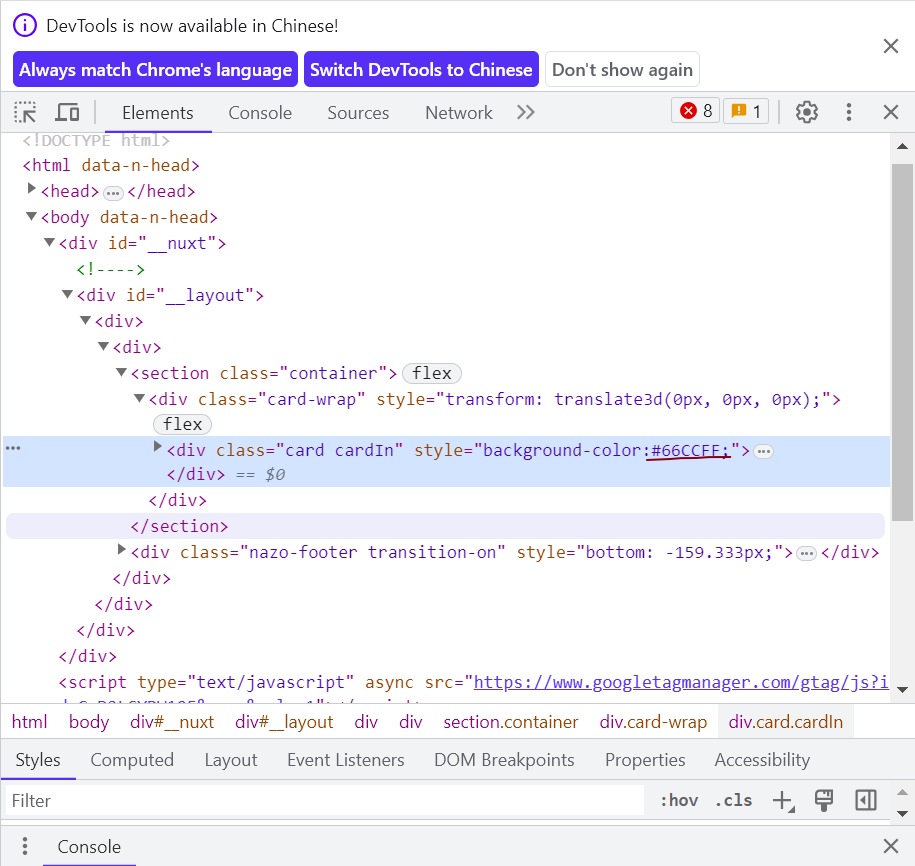Open the Properties pane tab
This screenshot has width=915, height=866.
coord(645,760)
